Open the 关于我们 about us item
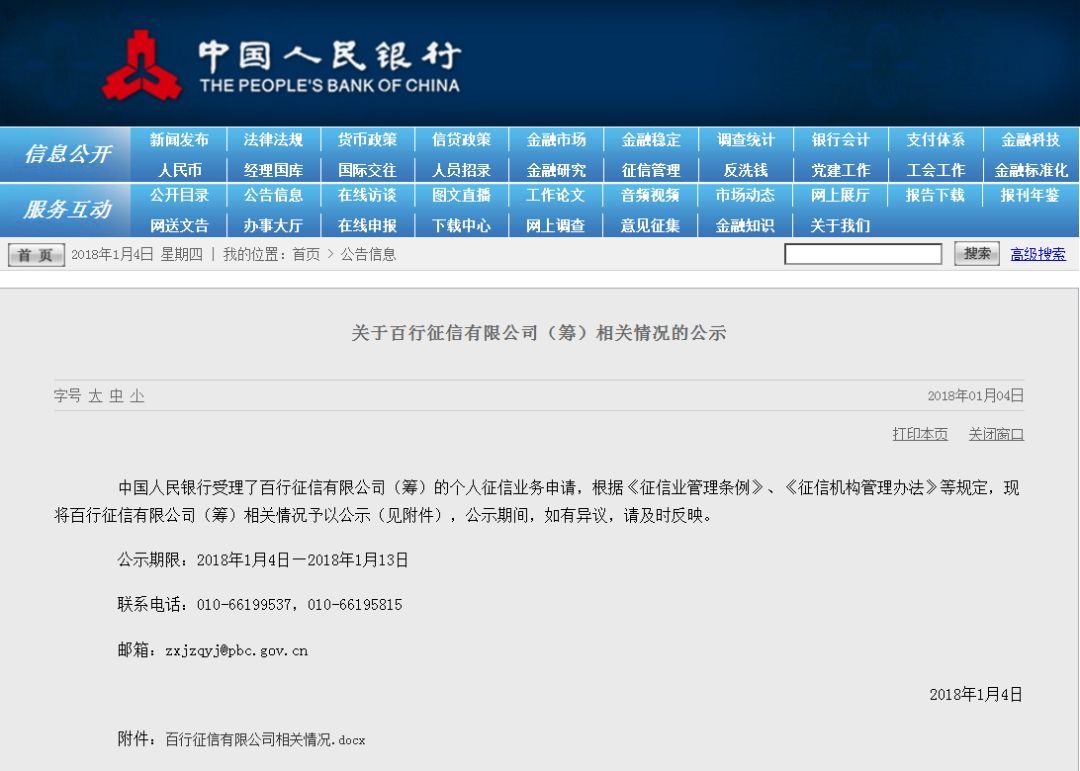 [x=839, y=226]
